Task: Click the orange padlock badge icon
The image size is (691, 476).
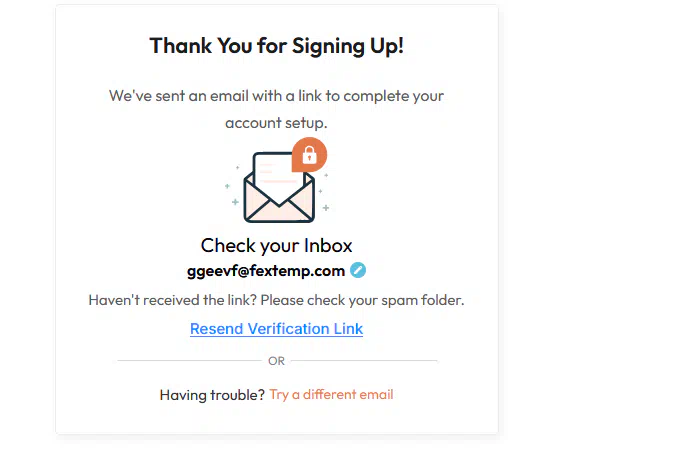Action: [x=309, y=155]
